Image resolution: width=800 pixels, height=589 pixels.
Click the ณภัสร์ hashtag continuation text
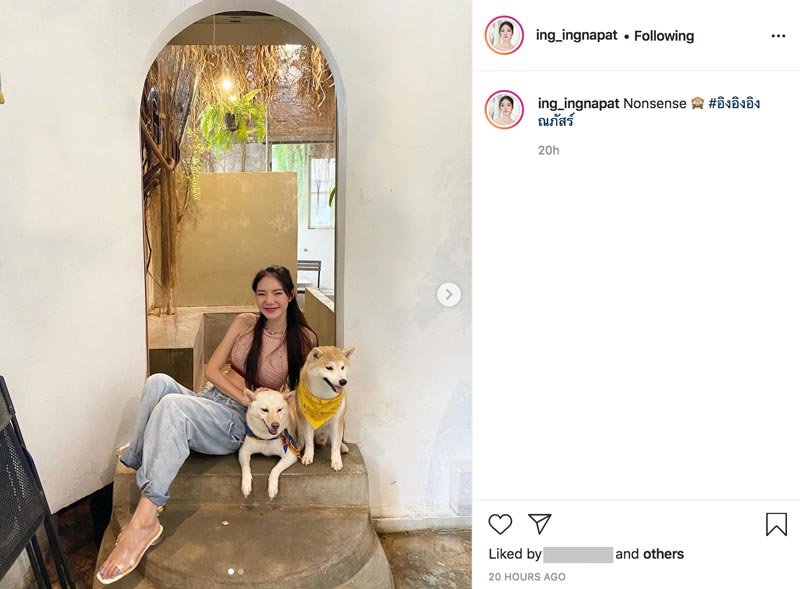tap(556, 121)
